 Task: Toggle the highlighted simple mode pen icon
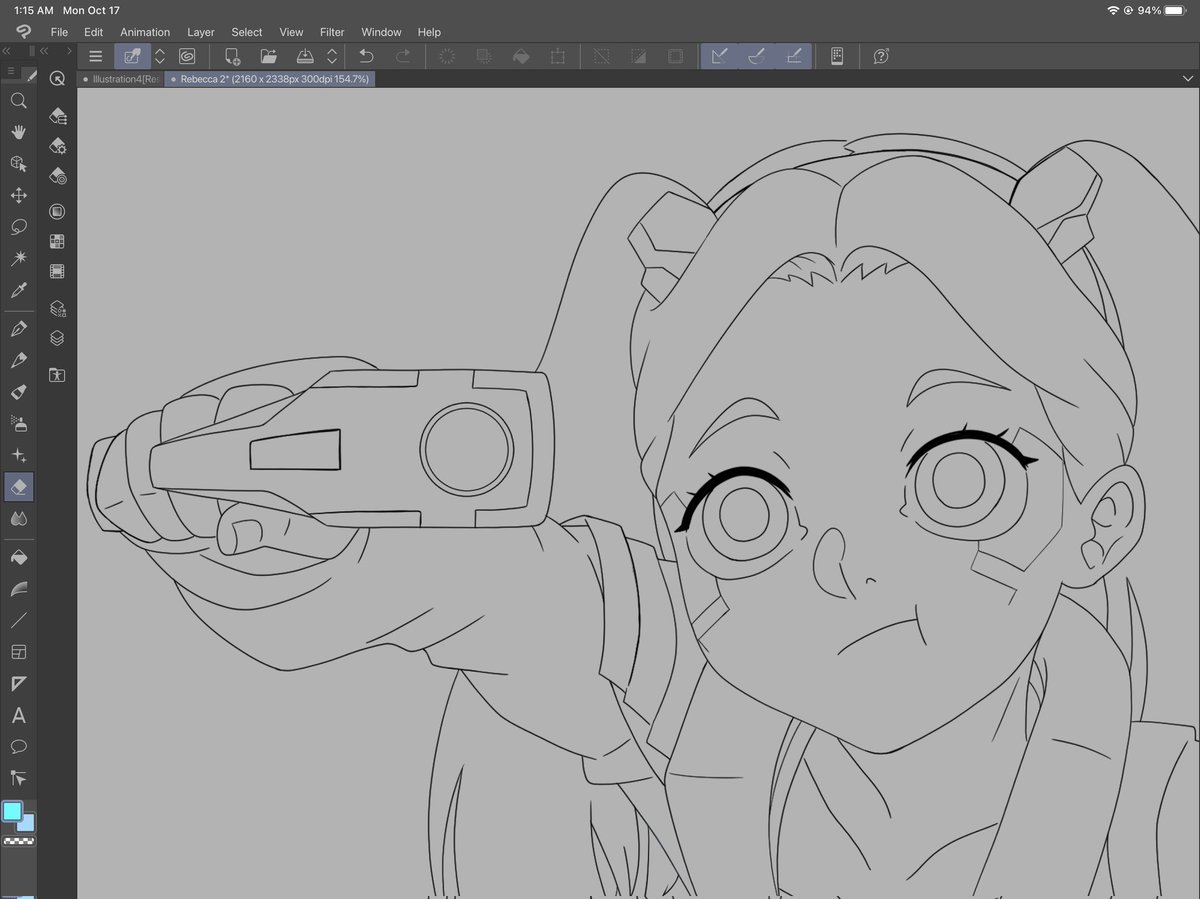[132, 57]
